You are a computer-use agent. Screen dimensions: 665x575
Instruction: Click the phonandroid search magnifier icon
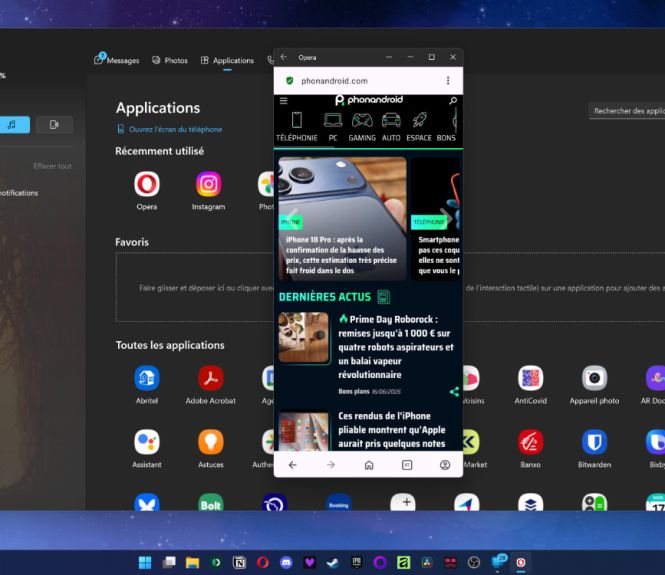(x=453, y=100)
